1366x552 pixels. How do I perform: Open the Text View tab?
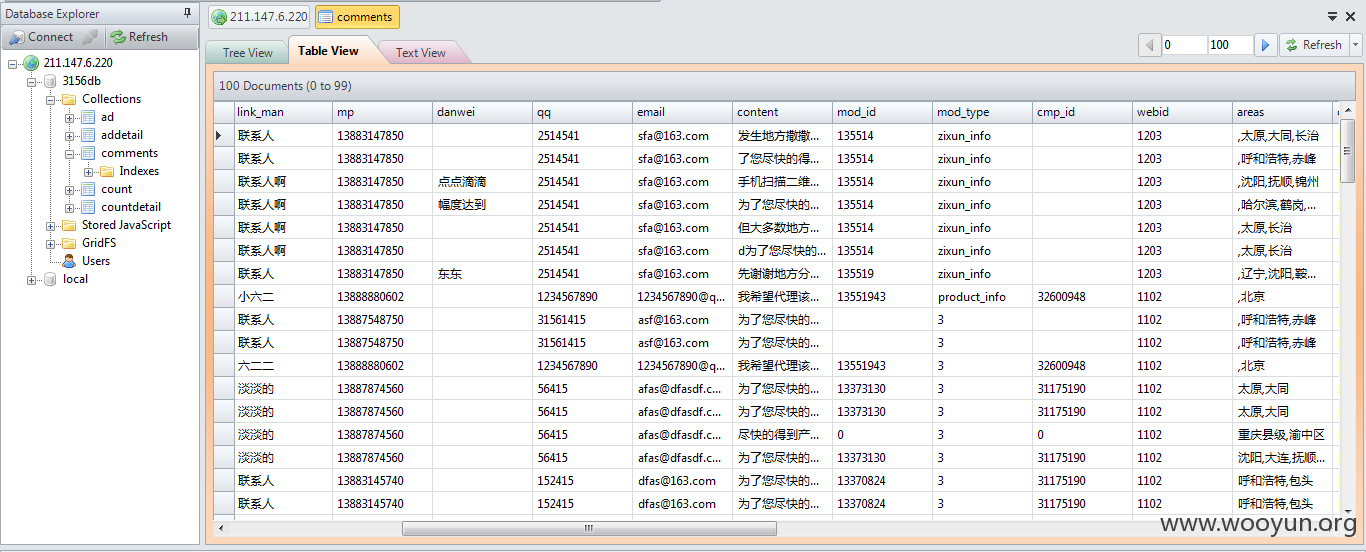(420, 53)
